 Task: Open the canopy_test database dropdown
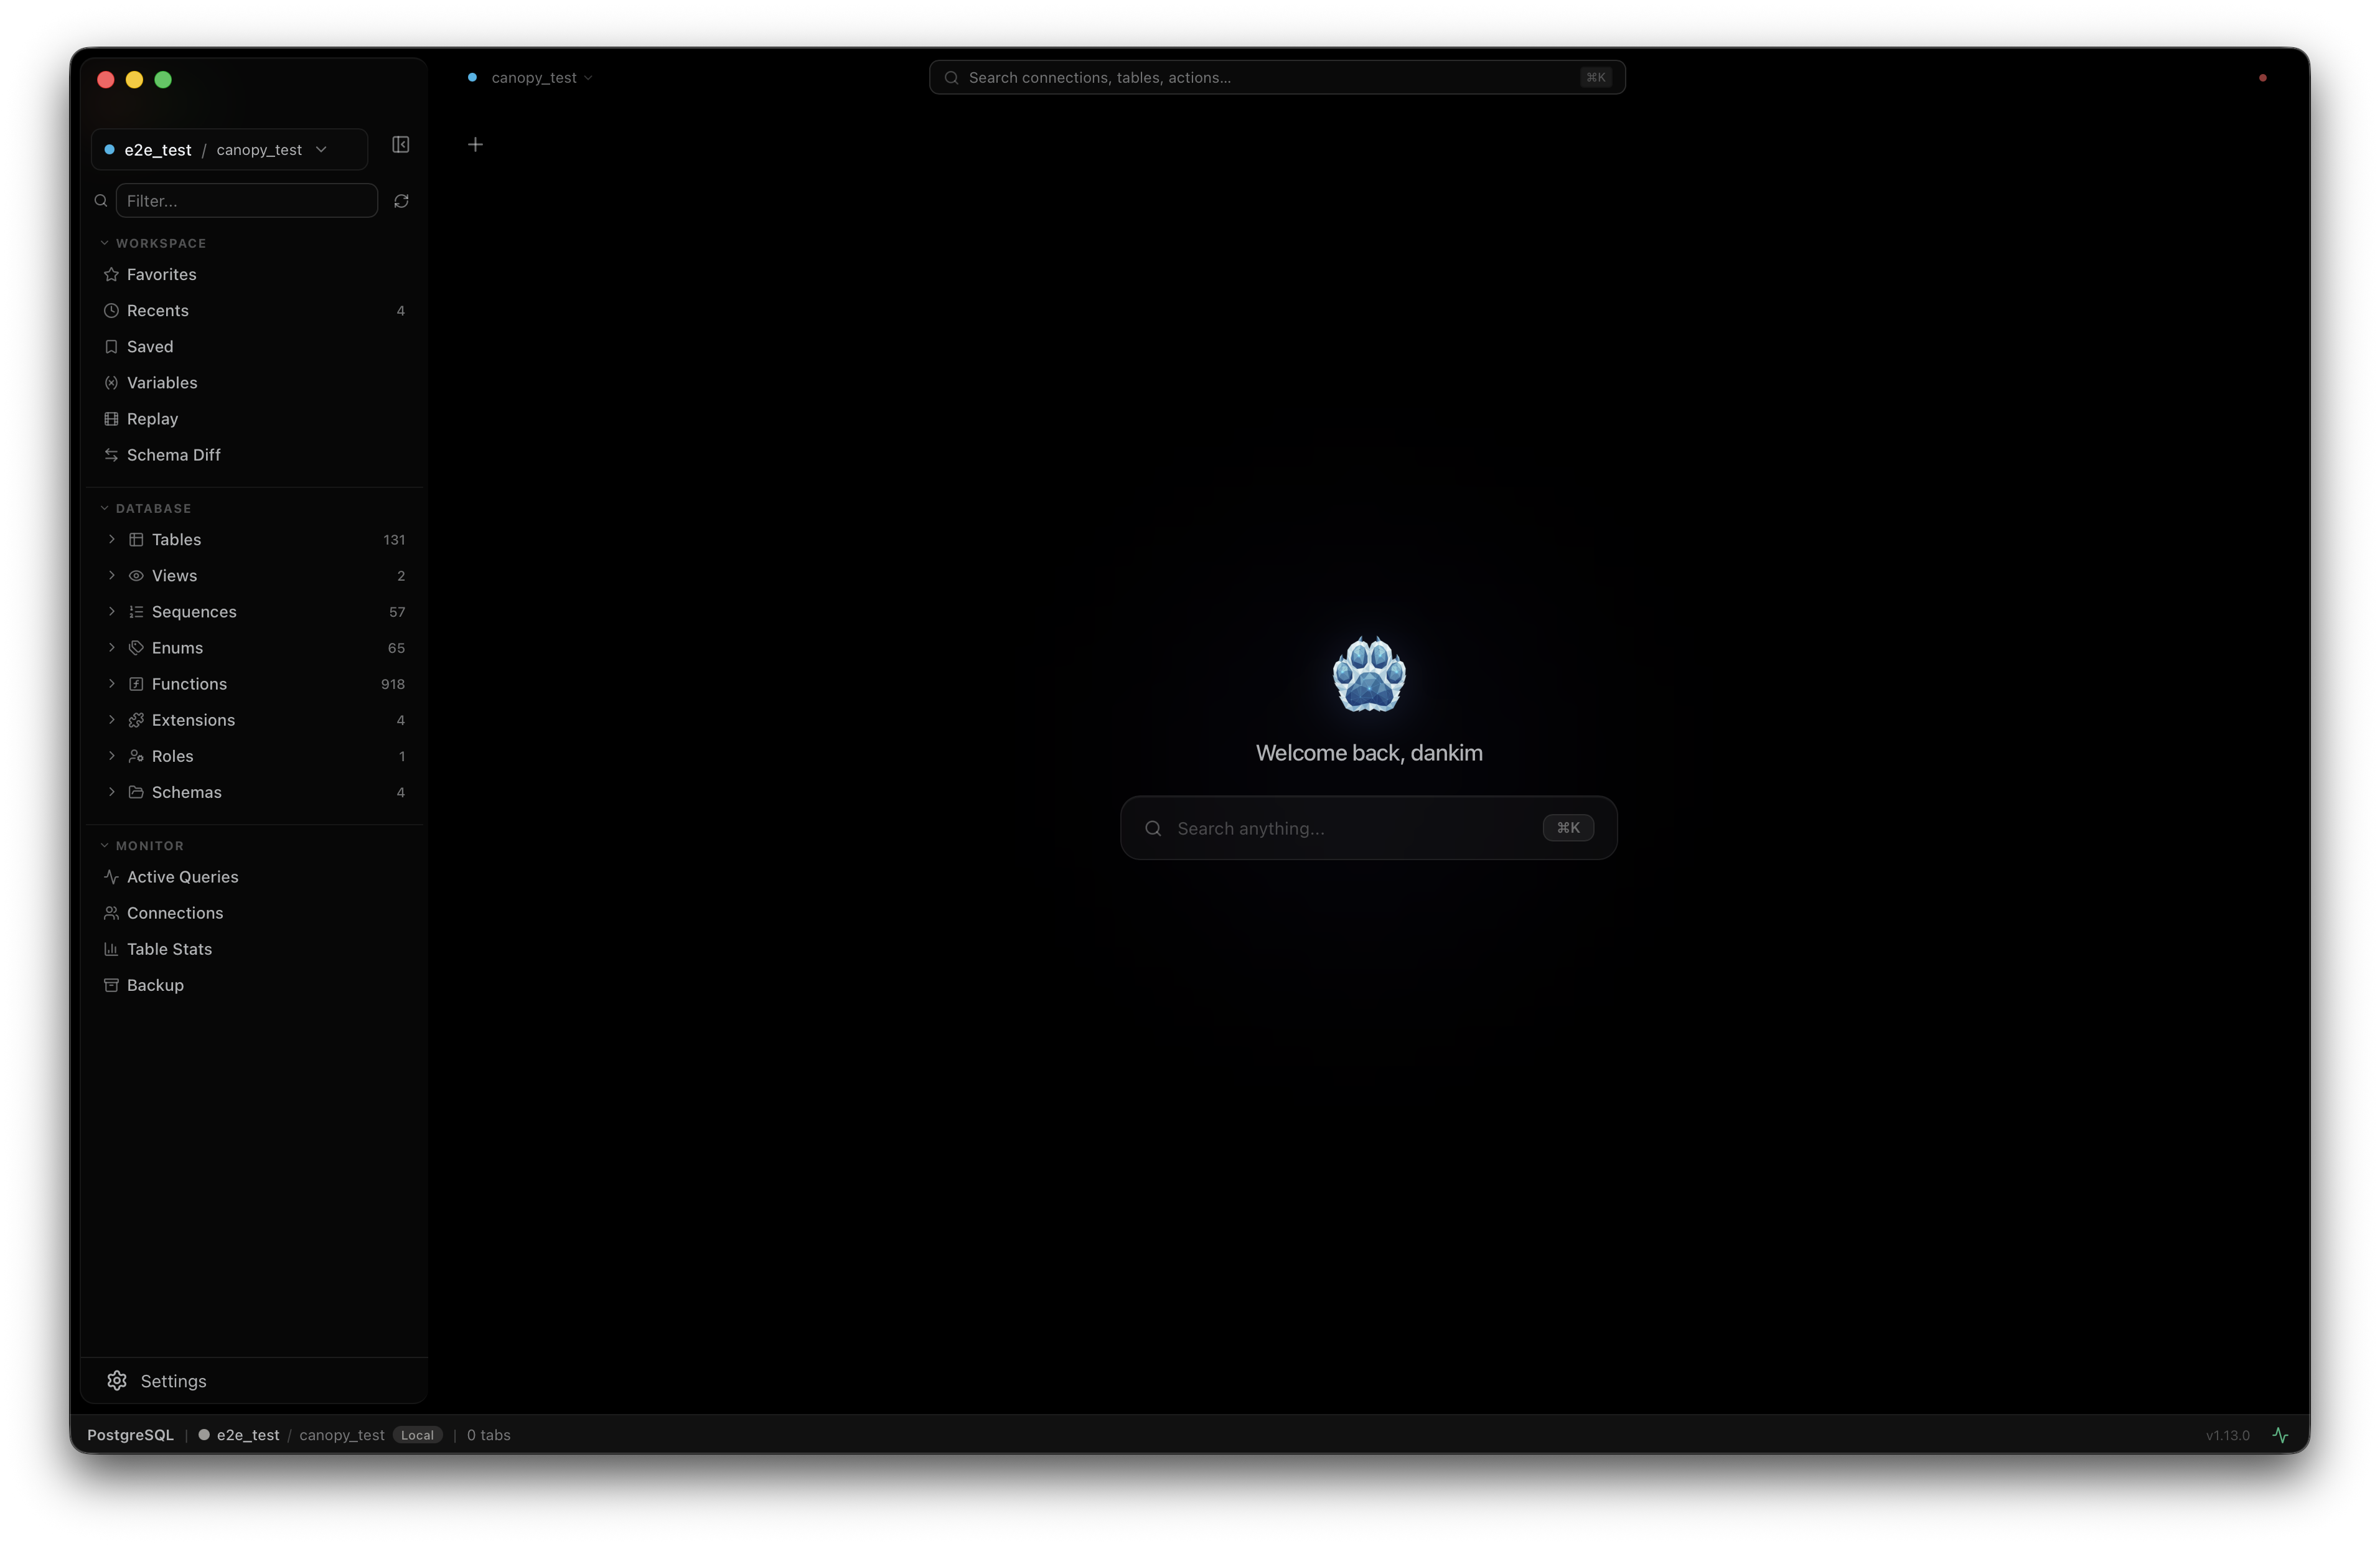(x=321, y=149)
